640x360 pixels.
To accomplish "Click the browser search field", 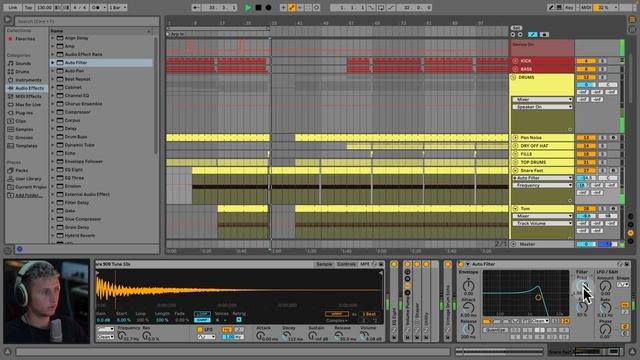I will pyautogui.click(x=87, y=21).
